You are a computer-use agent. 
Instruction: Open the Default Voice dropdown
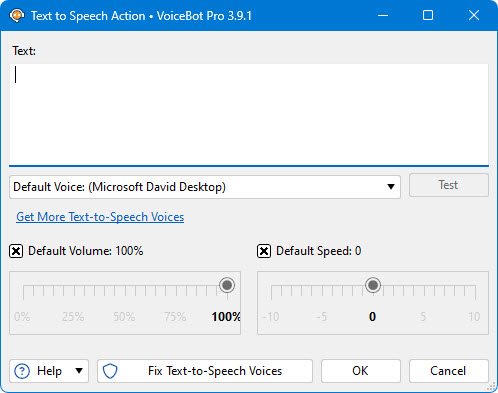click(x=205, y=187)
